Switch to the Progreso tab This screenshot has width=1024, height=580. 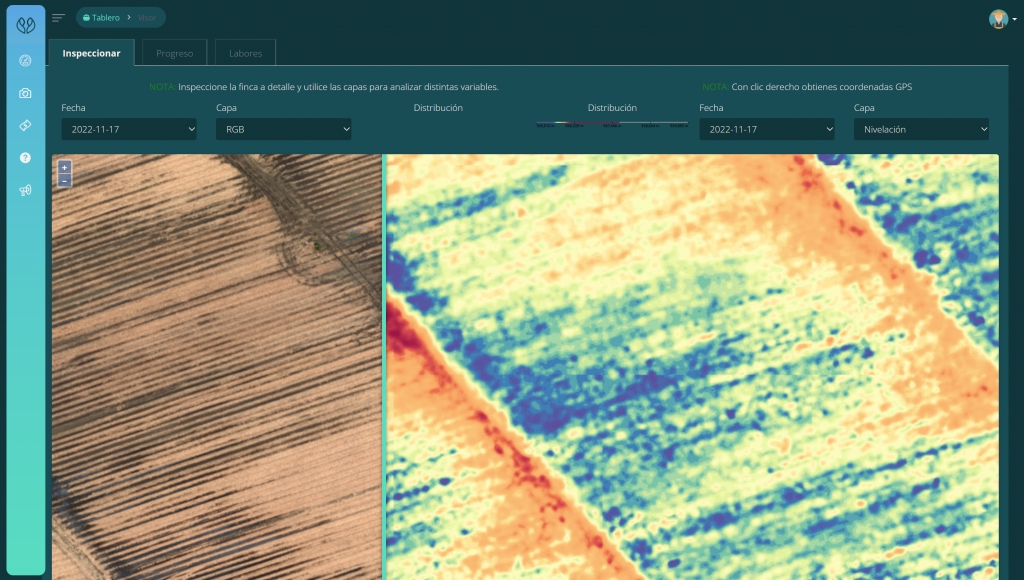[x=175, y=53]
